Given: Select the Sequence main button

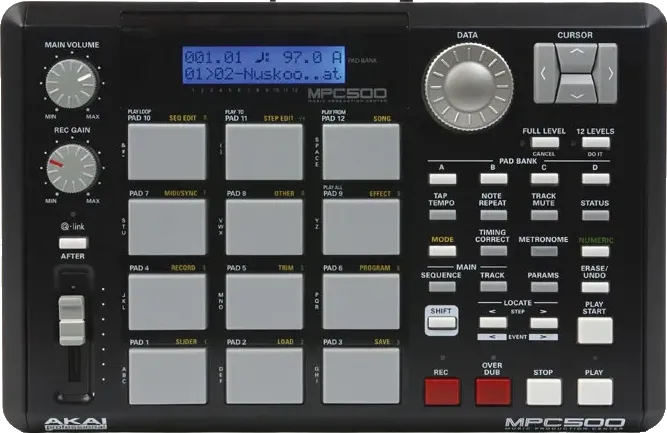Looking at the screenshot, I should [442, 287].
